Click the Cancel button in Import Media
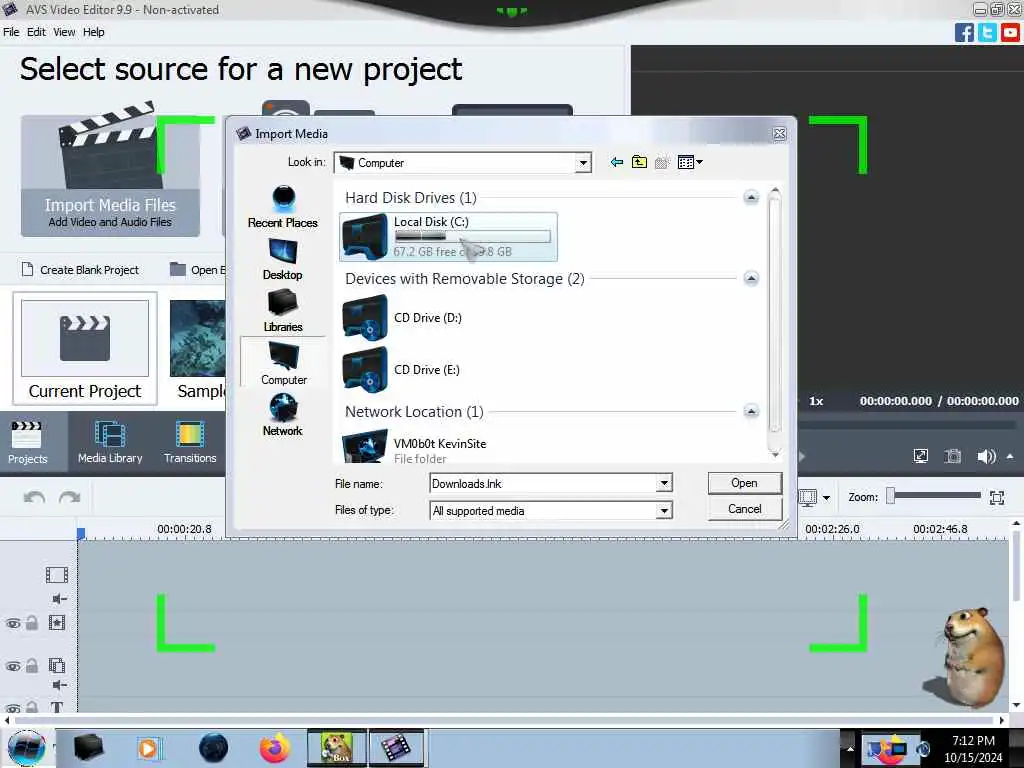The height and width of the screenshot is (768, 1024). coord(744,509)
